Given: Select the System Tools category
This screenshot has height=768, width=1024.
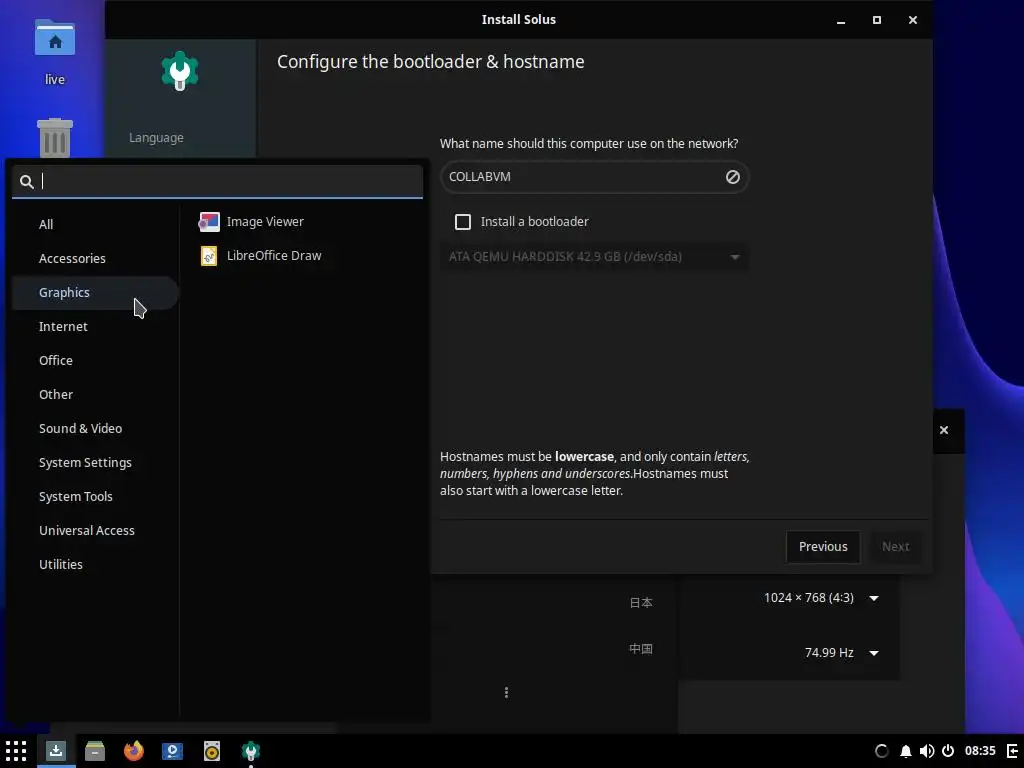Looking at the screenshot, I should 95,496.
